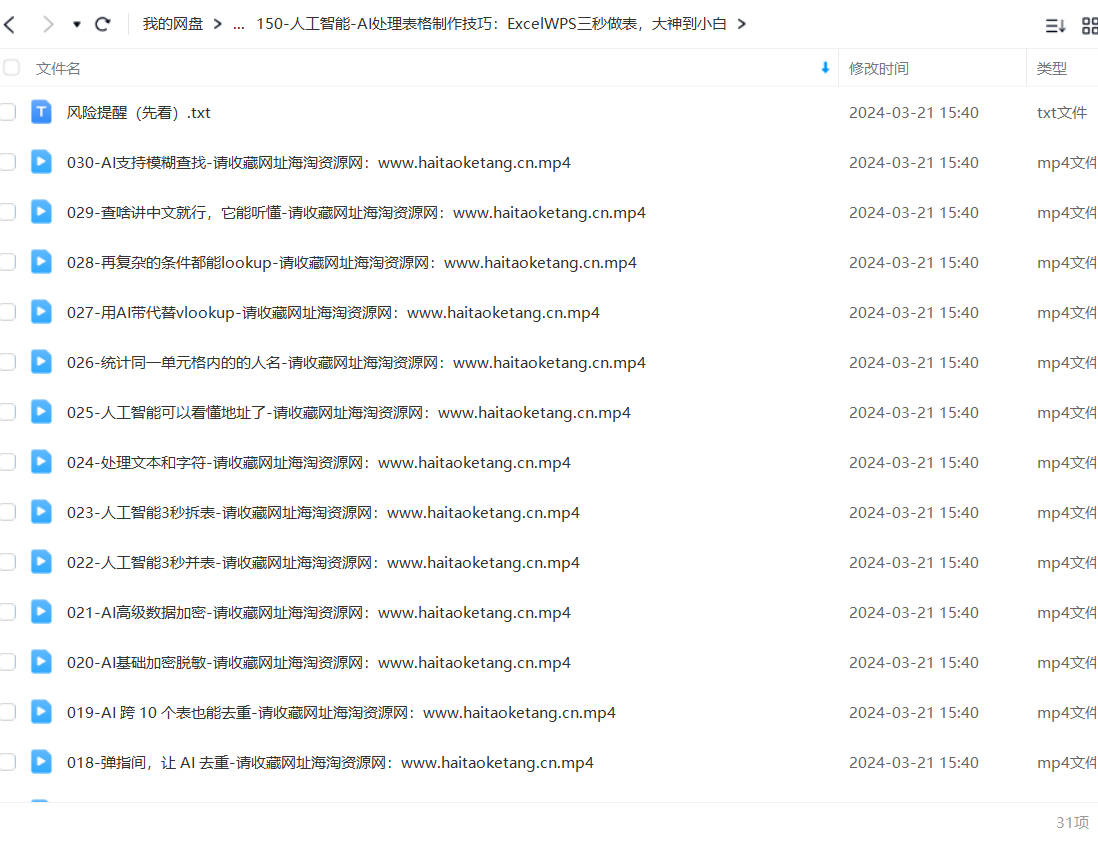Open the 021-AI高级数据加密 video file
The width and height of the screenshot is (1098, 843).
(x=319, y=613)
